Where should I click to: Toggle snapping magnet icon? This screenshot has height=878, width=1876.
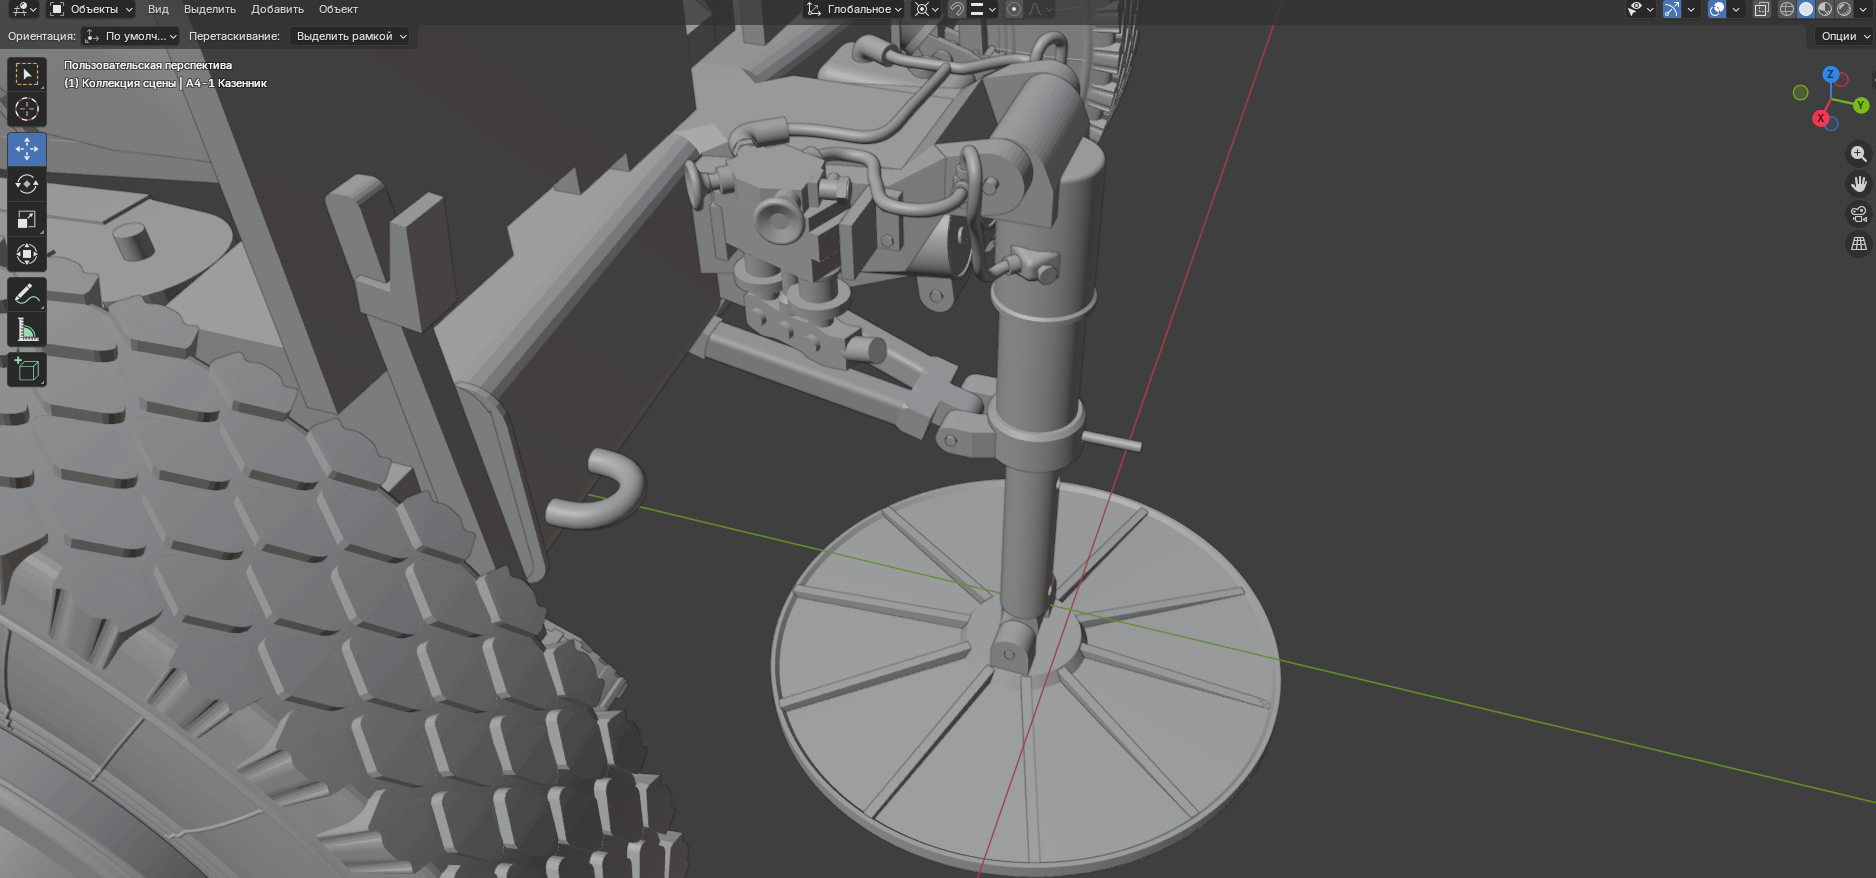[x=957, y=9]
